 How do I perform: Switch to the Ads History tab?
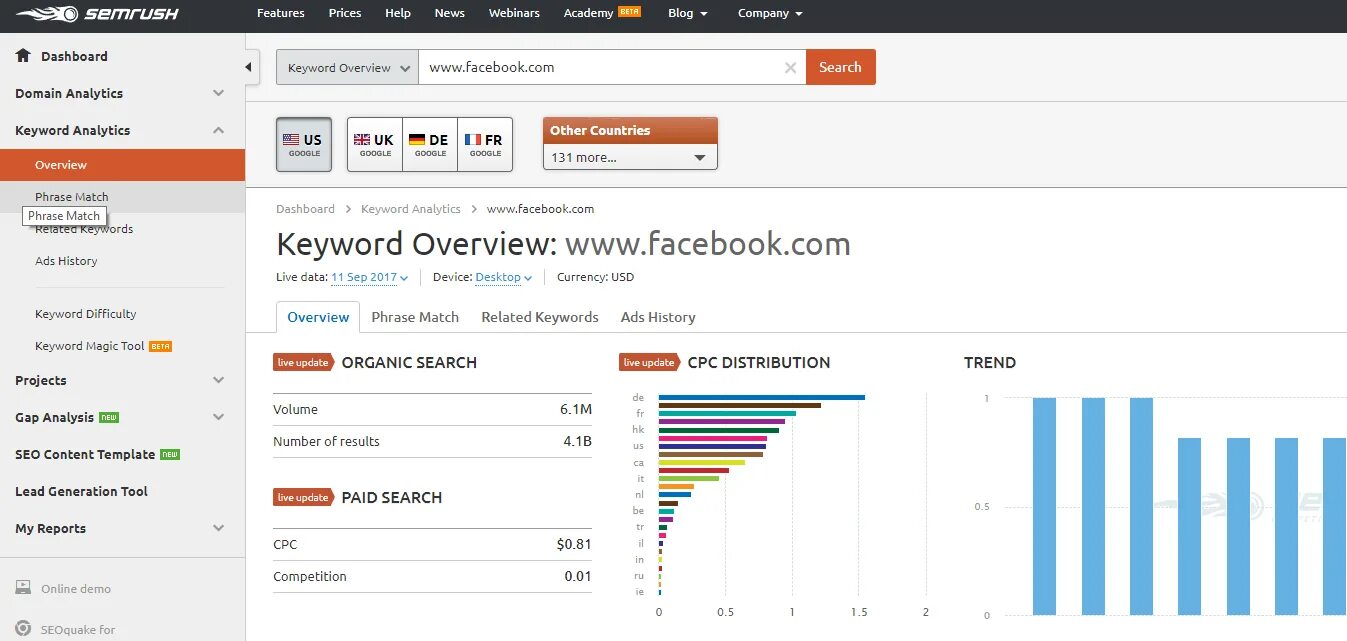pos(658,317)
